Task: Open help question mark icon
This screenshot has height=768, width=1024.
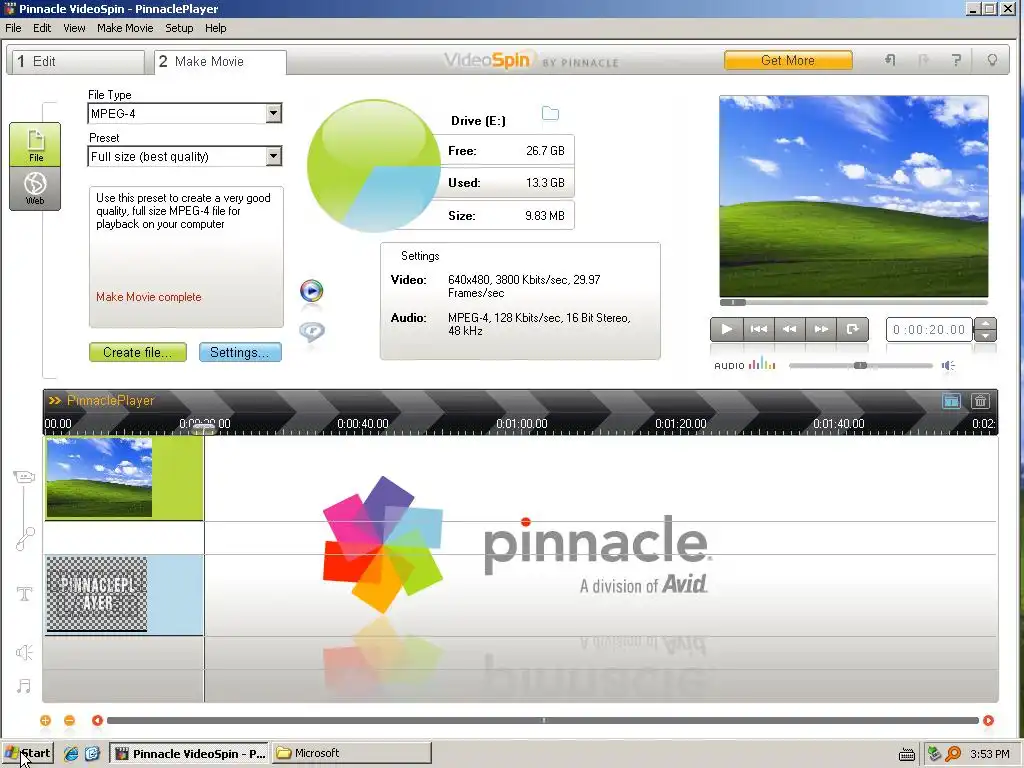Action: click(x=957, y=60)
